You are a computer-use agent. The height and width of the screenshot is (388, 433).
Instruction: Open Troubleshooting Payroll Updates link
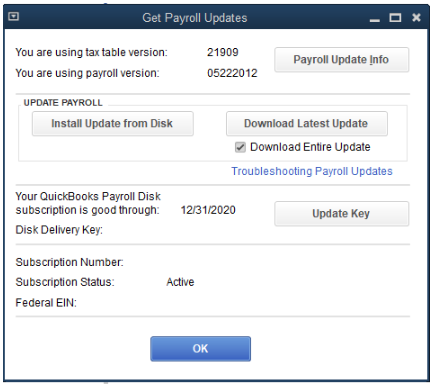pyautogui.click(x=312, y=171)
